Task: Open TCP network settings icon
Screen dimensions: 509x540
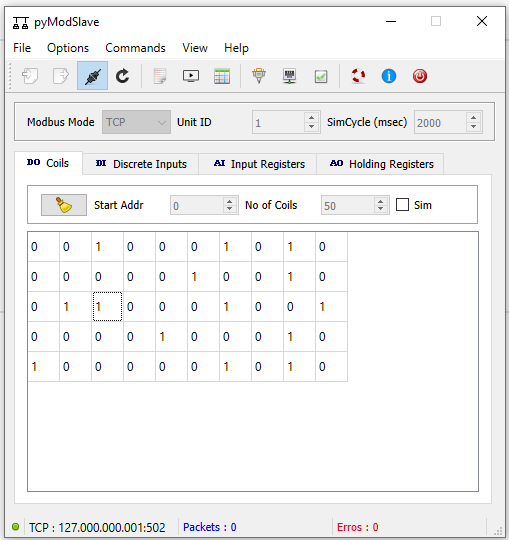Action: (x=289, y=76)
